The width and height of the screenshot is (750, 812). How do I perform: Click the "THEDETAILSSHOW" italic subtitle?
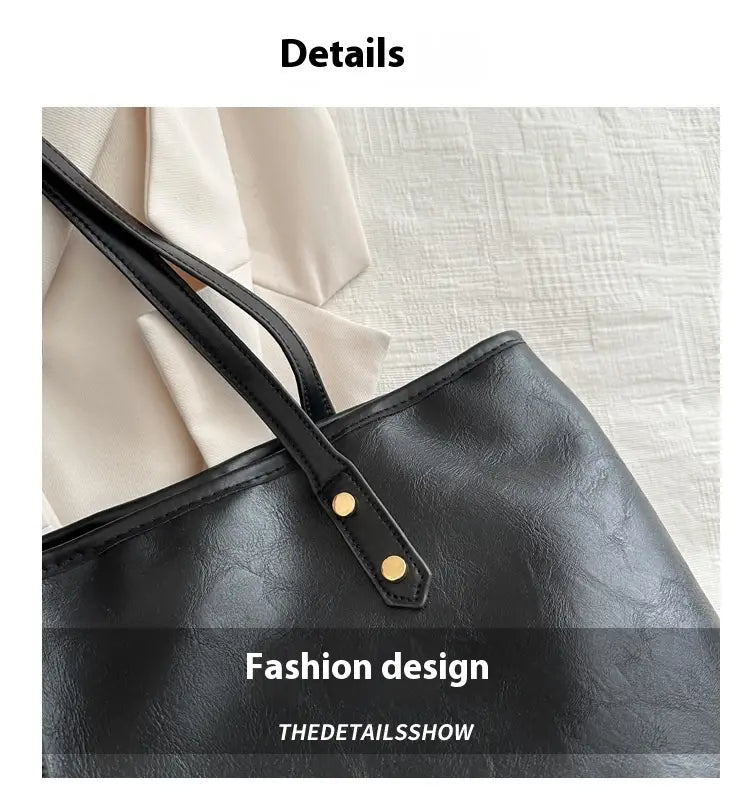pyautogui.click(x=376, y=732)
